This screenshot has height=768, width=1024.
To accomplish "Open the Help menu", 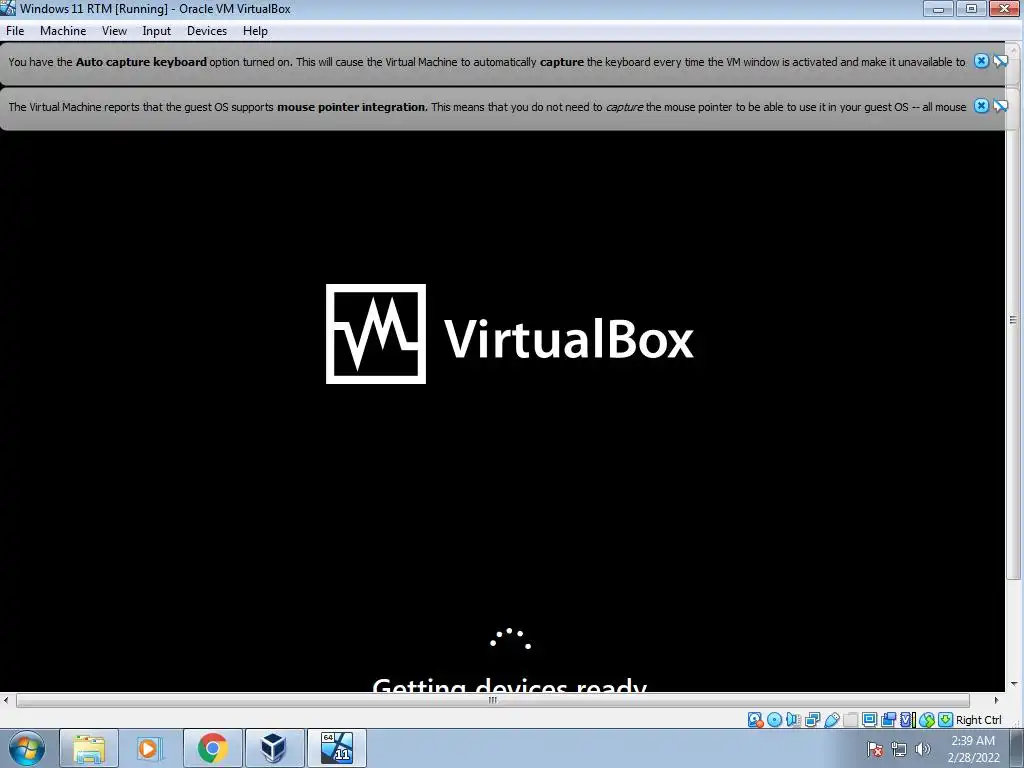I will tap(255, 31).
